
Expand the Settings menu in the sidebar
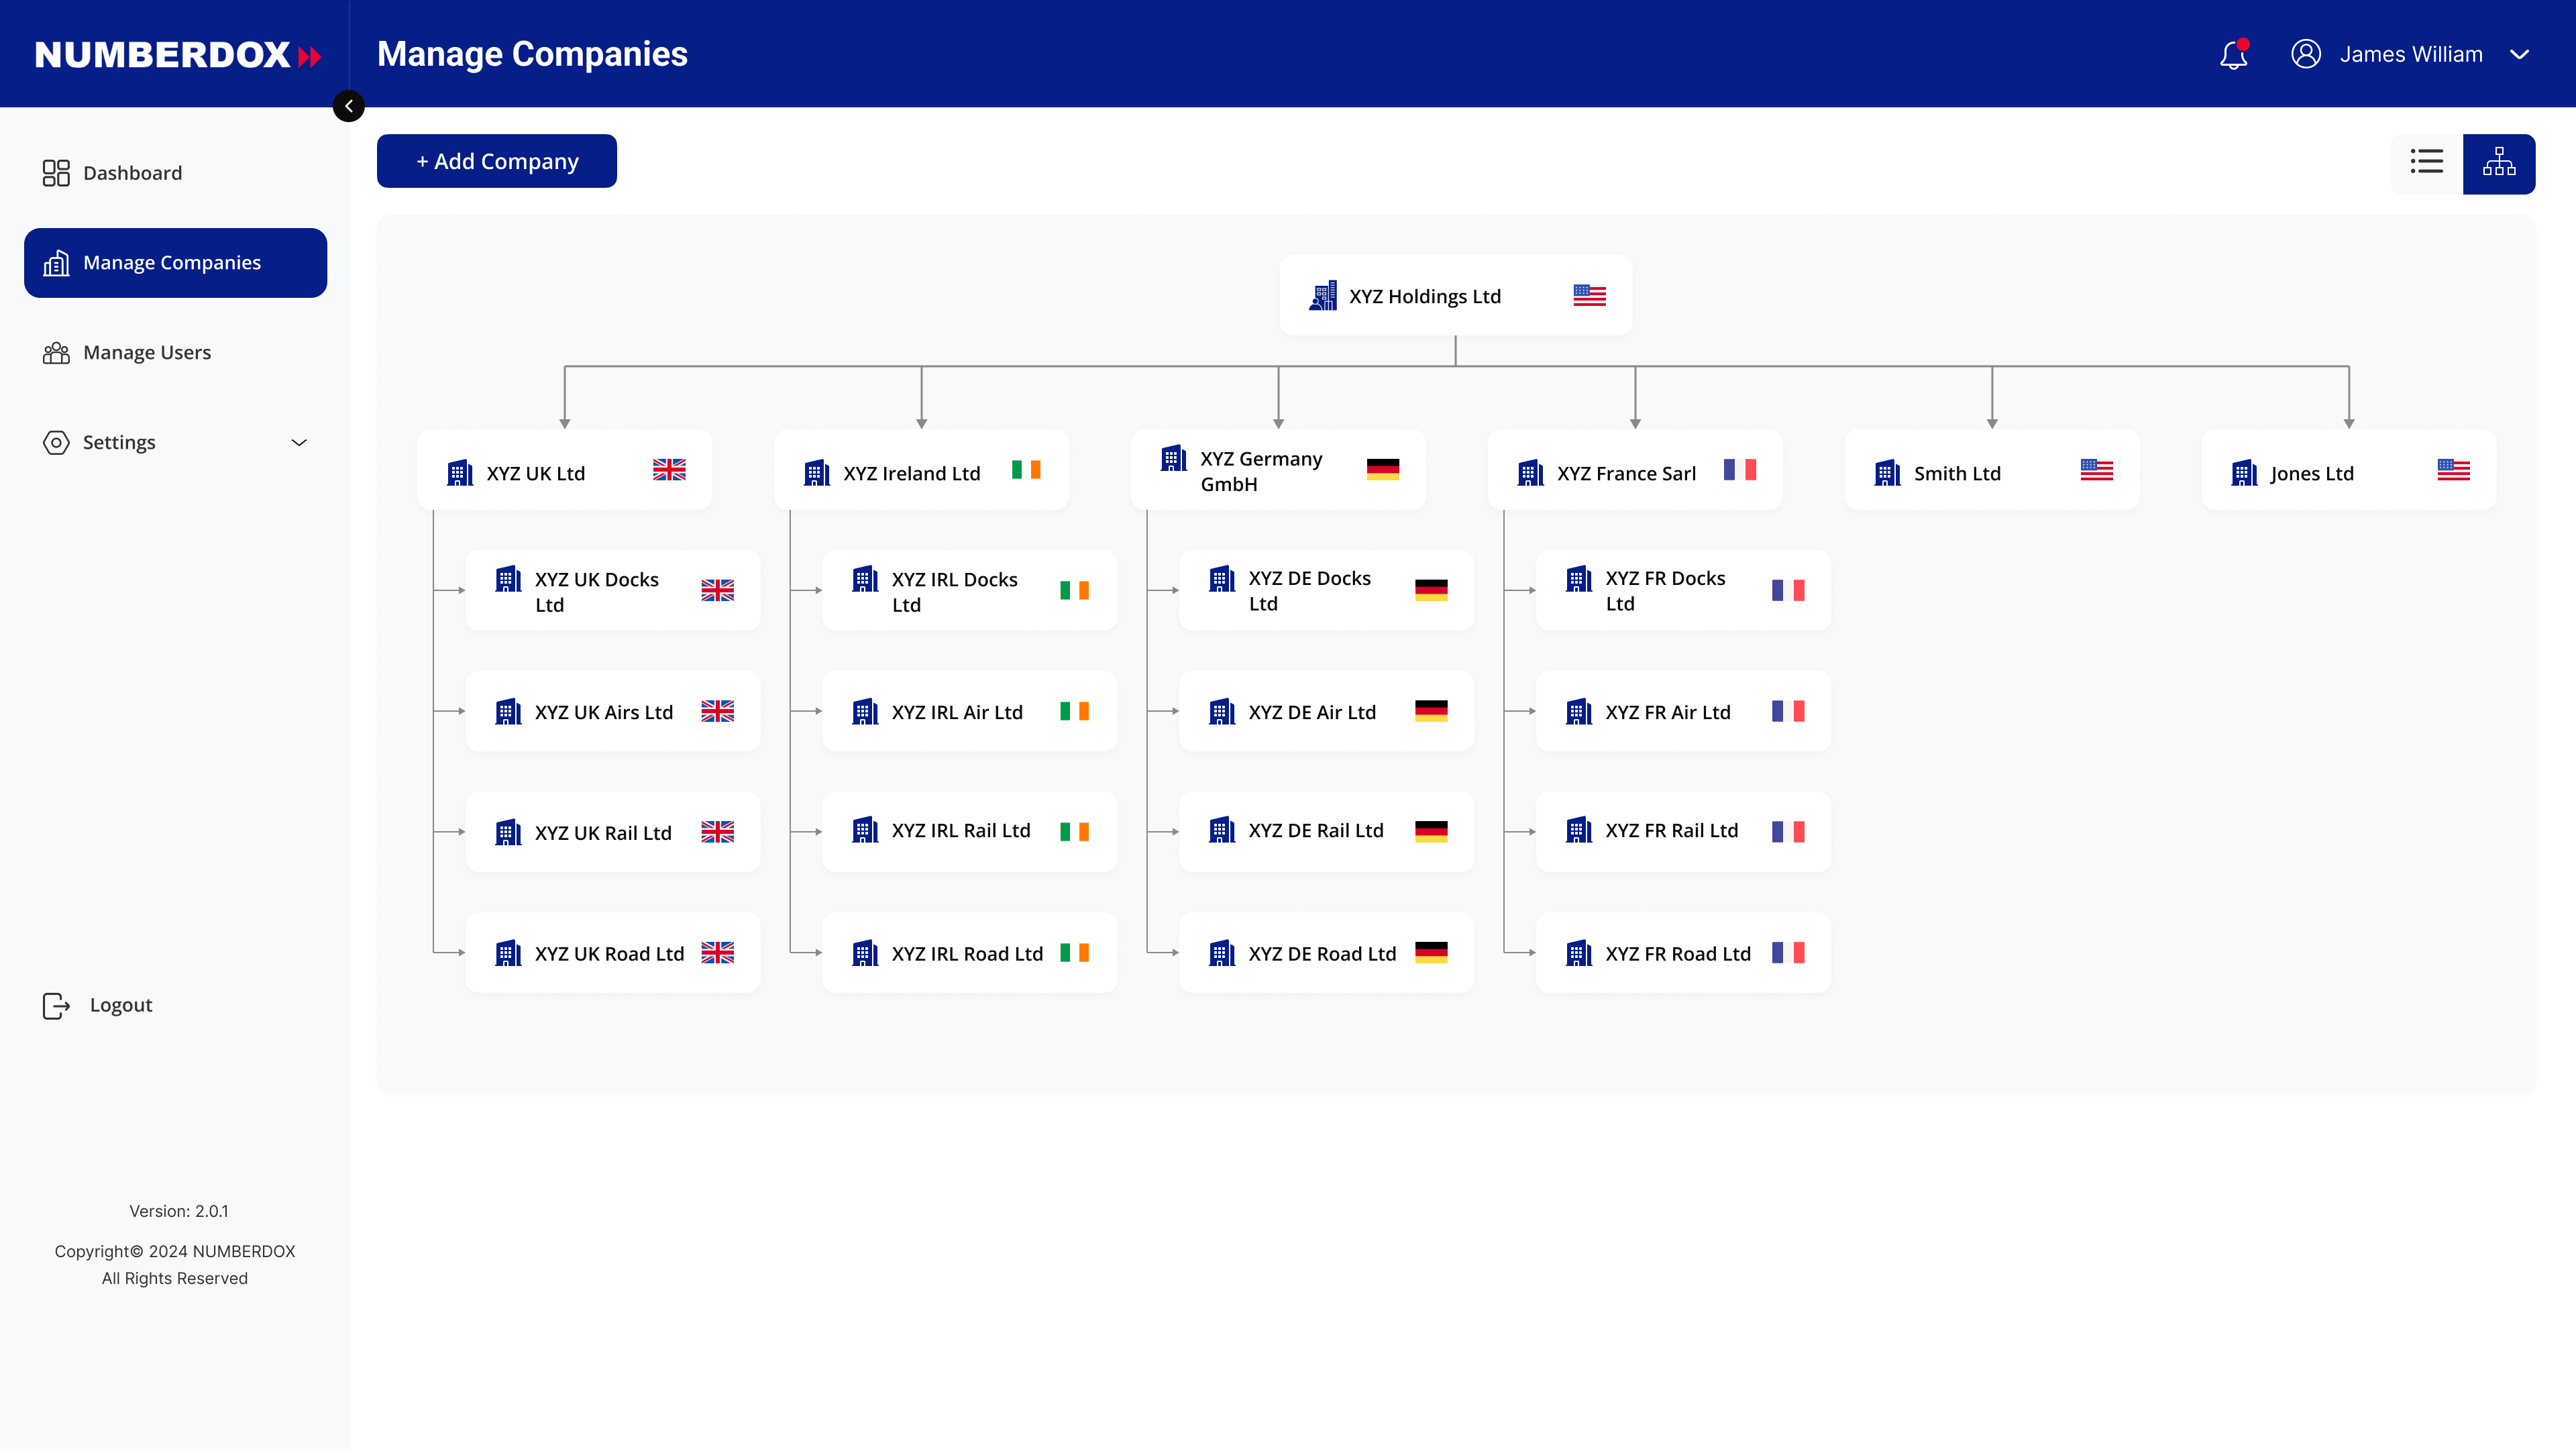click(298, 442)
